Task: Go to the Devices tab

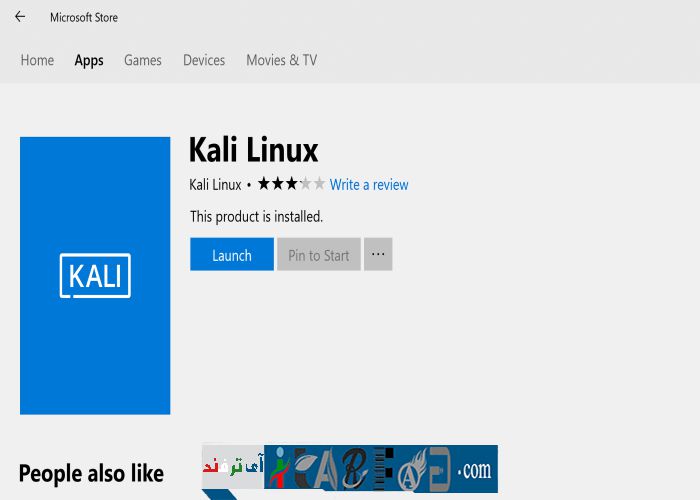Action: (204, 60)
